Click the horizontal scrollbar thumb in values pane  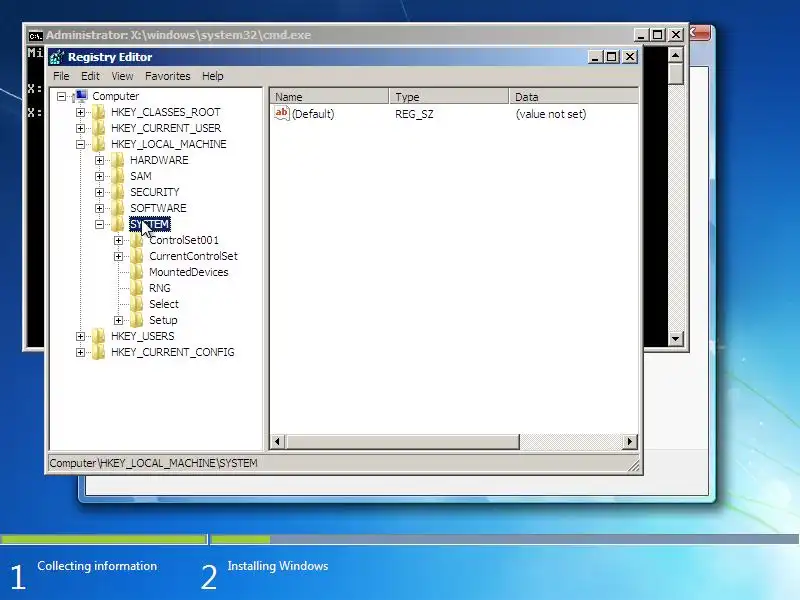(402, 441)
